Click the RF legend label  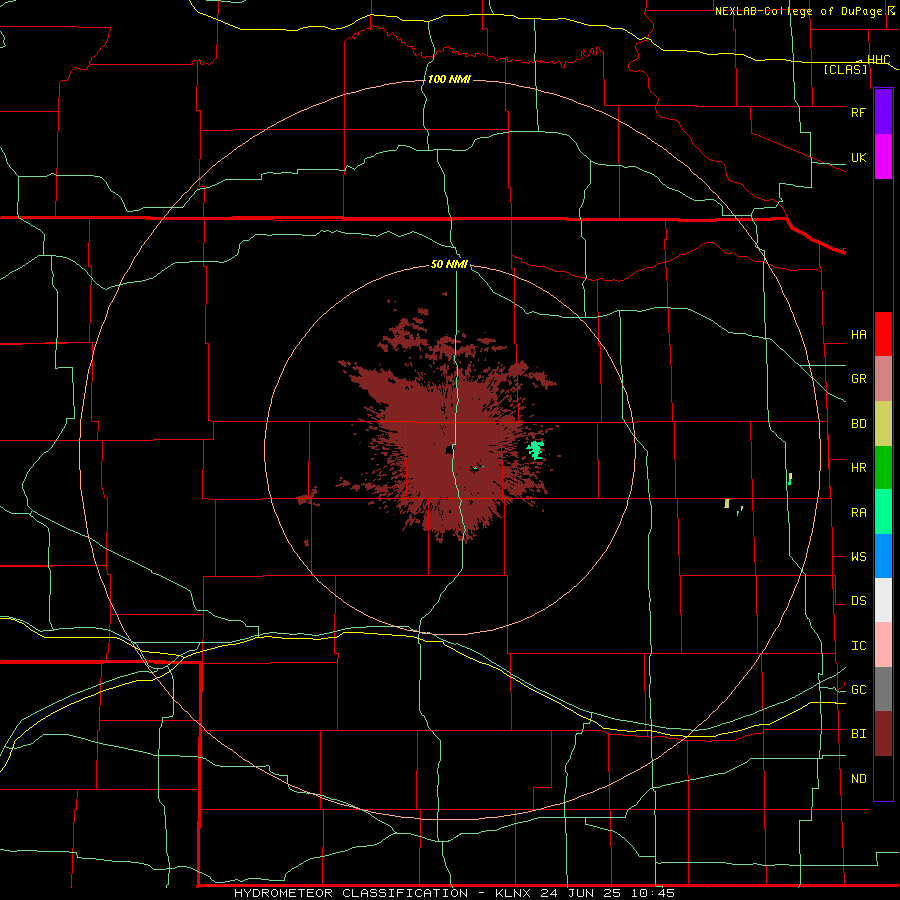(858, 112)
